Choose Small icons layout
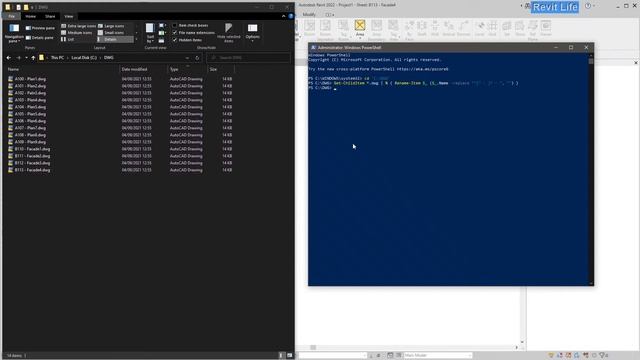This screenshot has width=640, height=360. (111, 33)
